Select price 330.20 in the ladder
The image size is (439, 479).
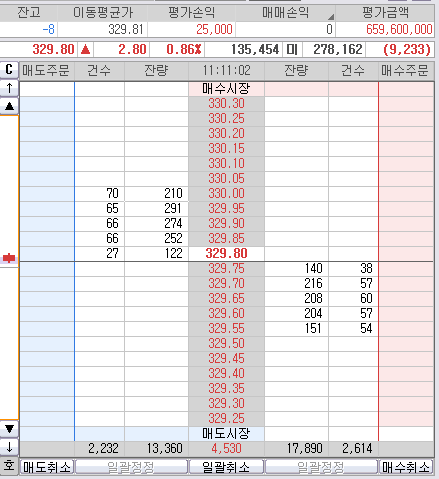coord(226,134)
